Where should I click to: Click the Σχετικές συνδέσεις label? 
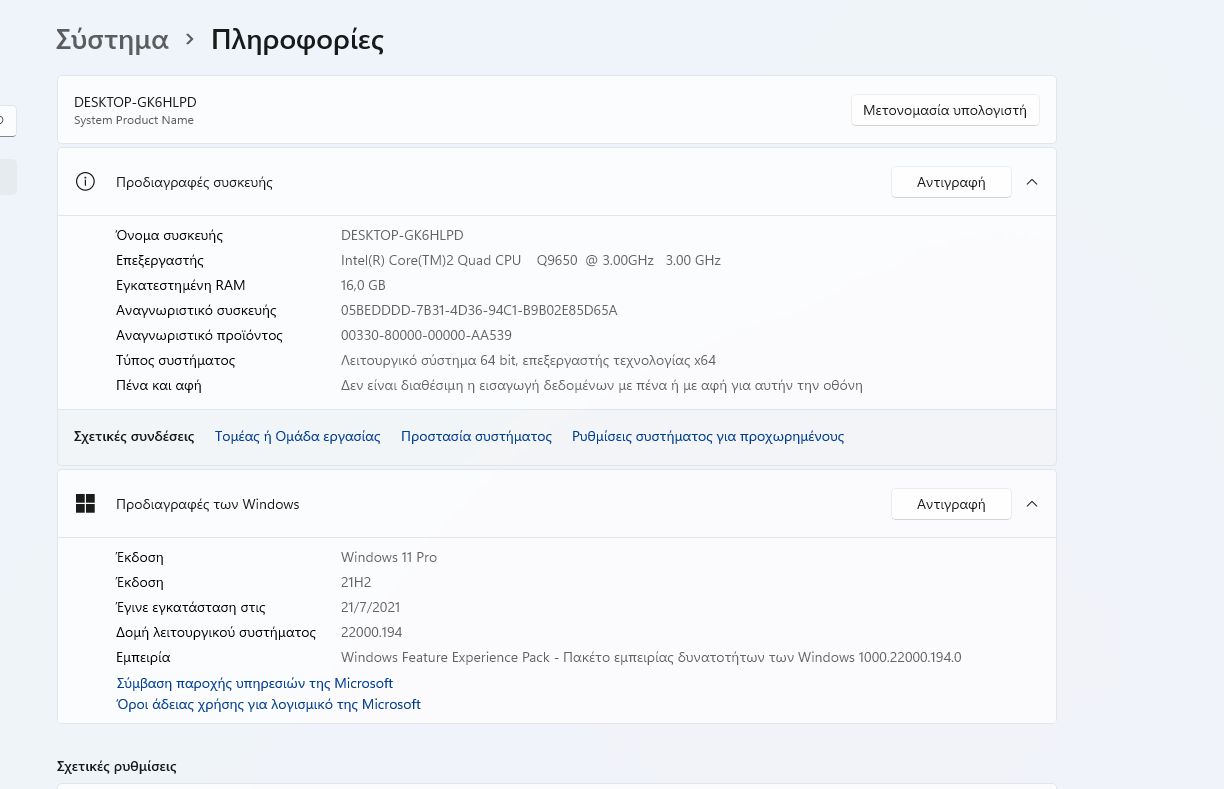tap(134, 437)
